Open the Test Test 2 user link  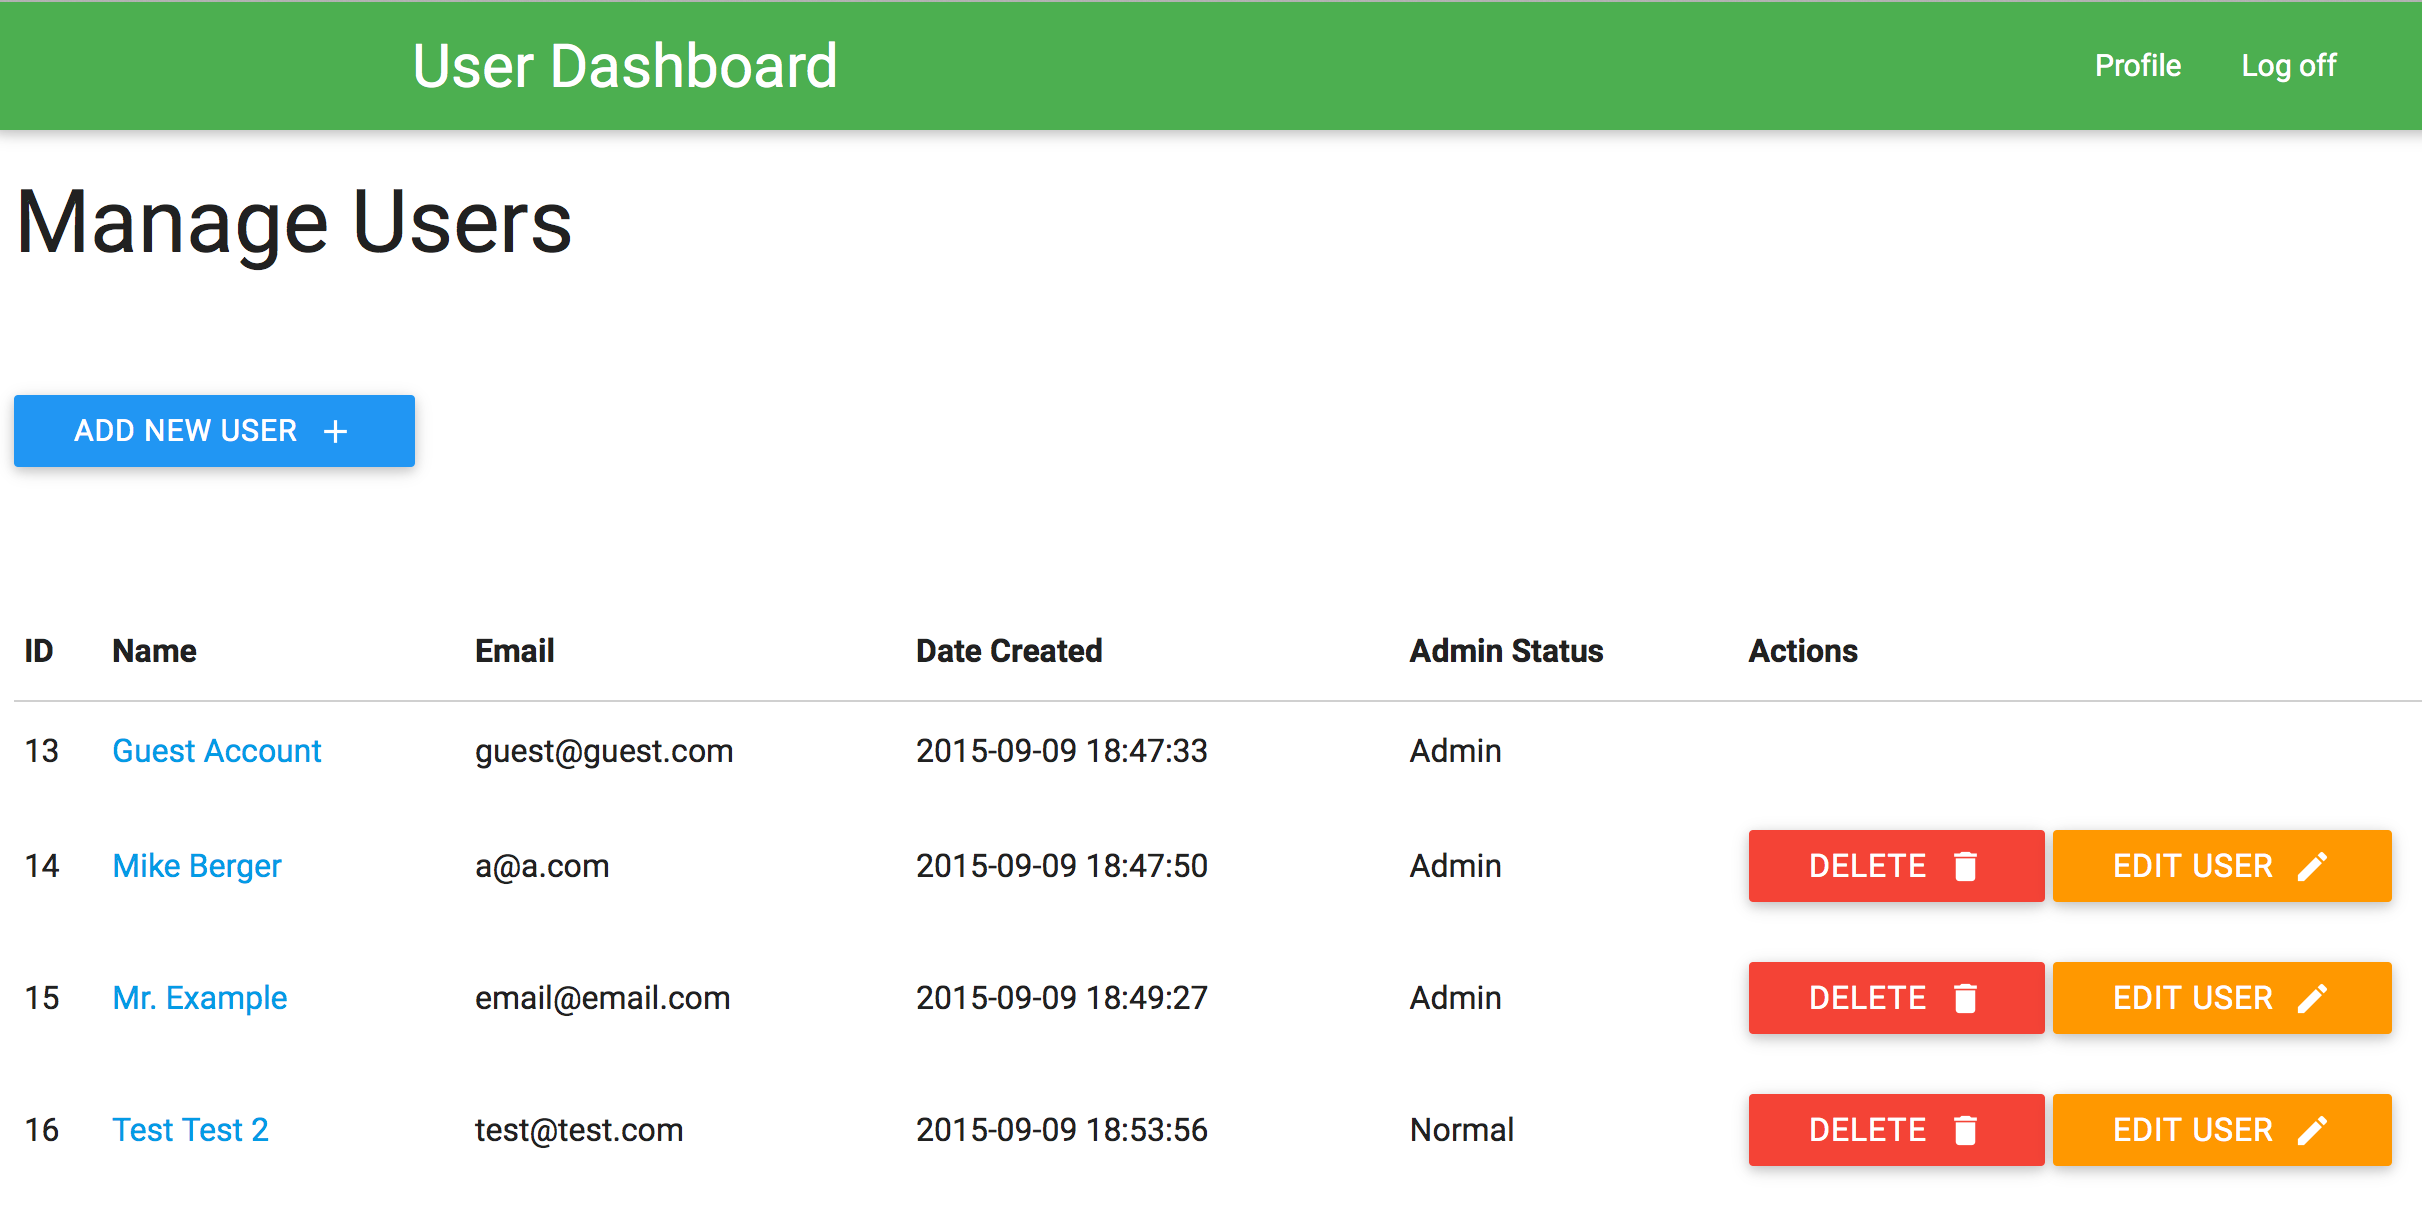pyautogui.click(x=190, y=1130)
